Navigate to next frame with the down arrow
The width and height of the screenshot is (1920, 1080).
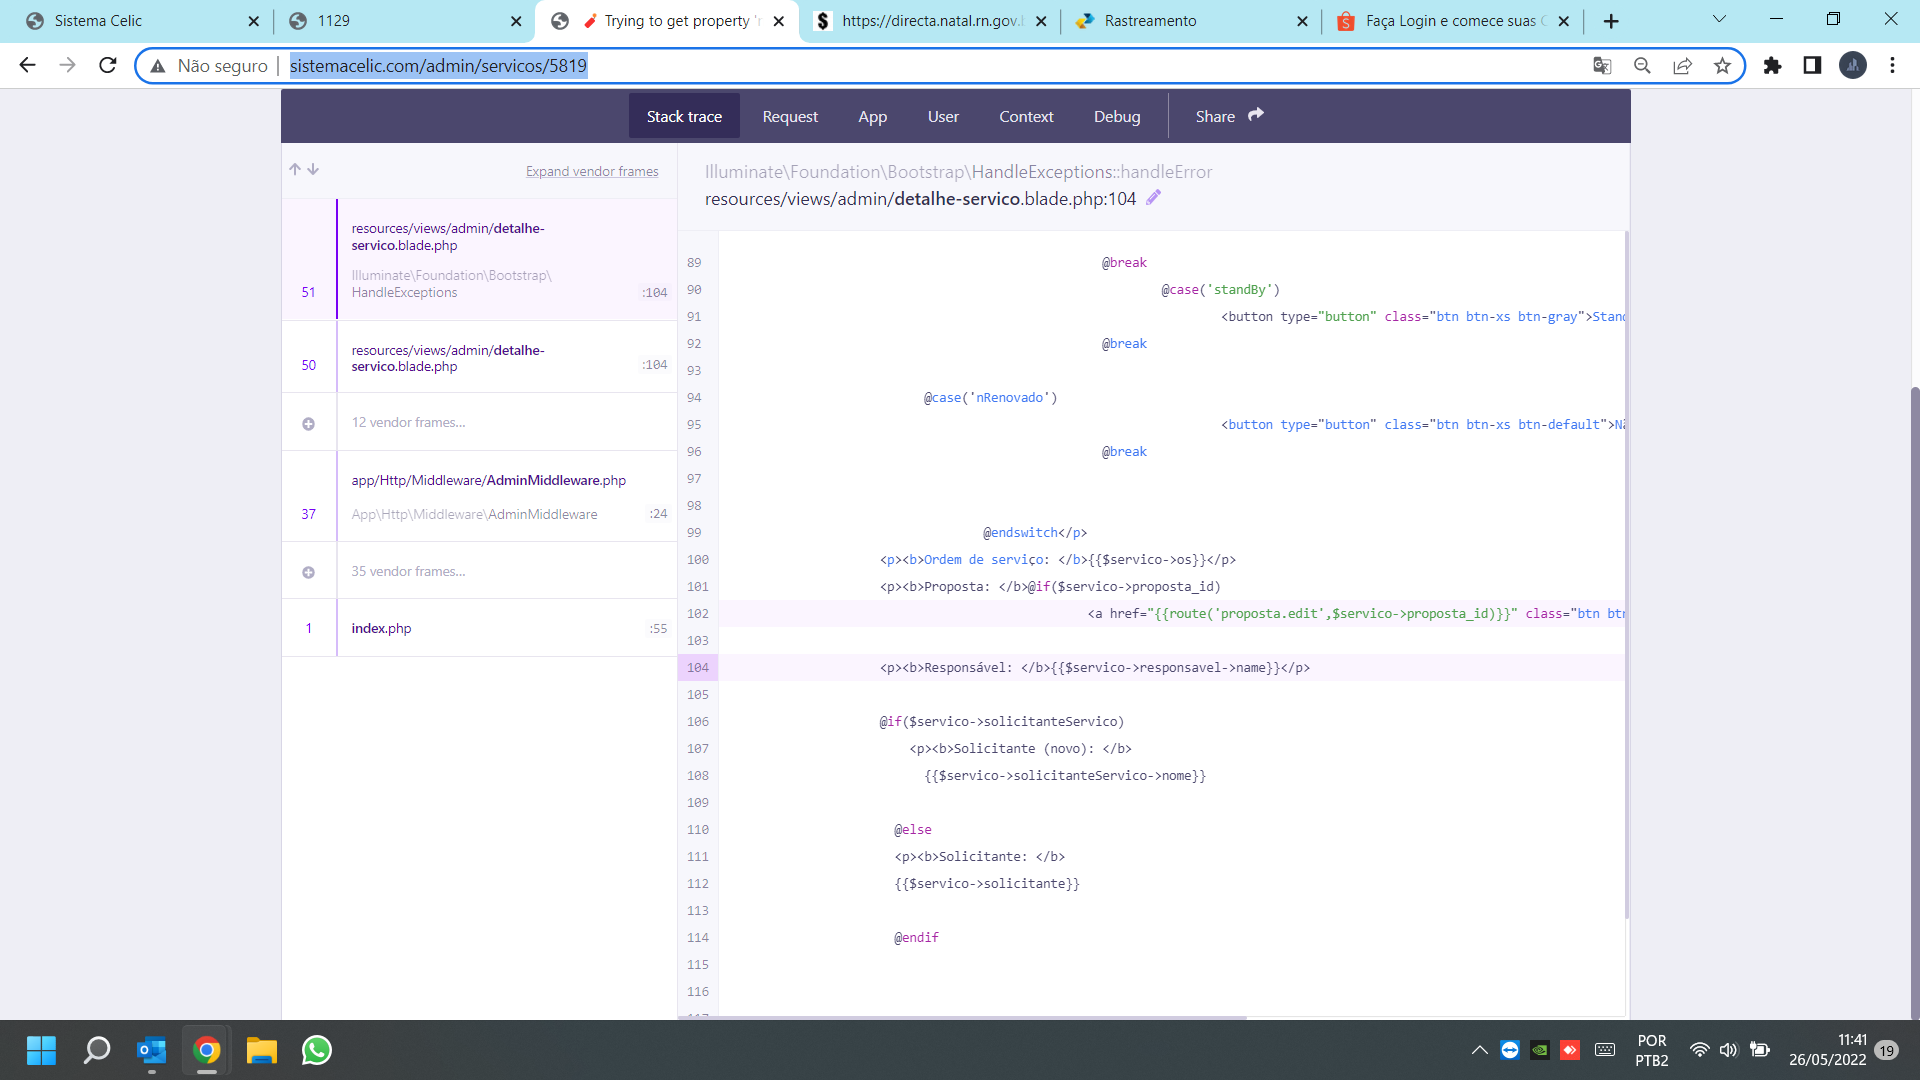pyautogui.click(x=313, y=169)
